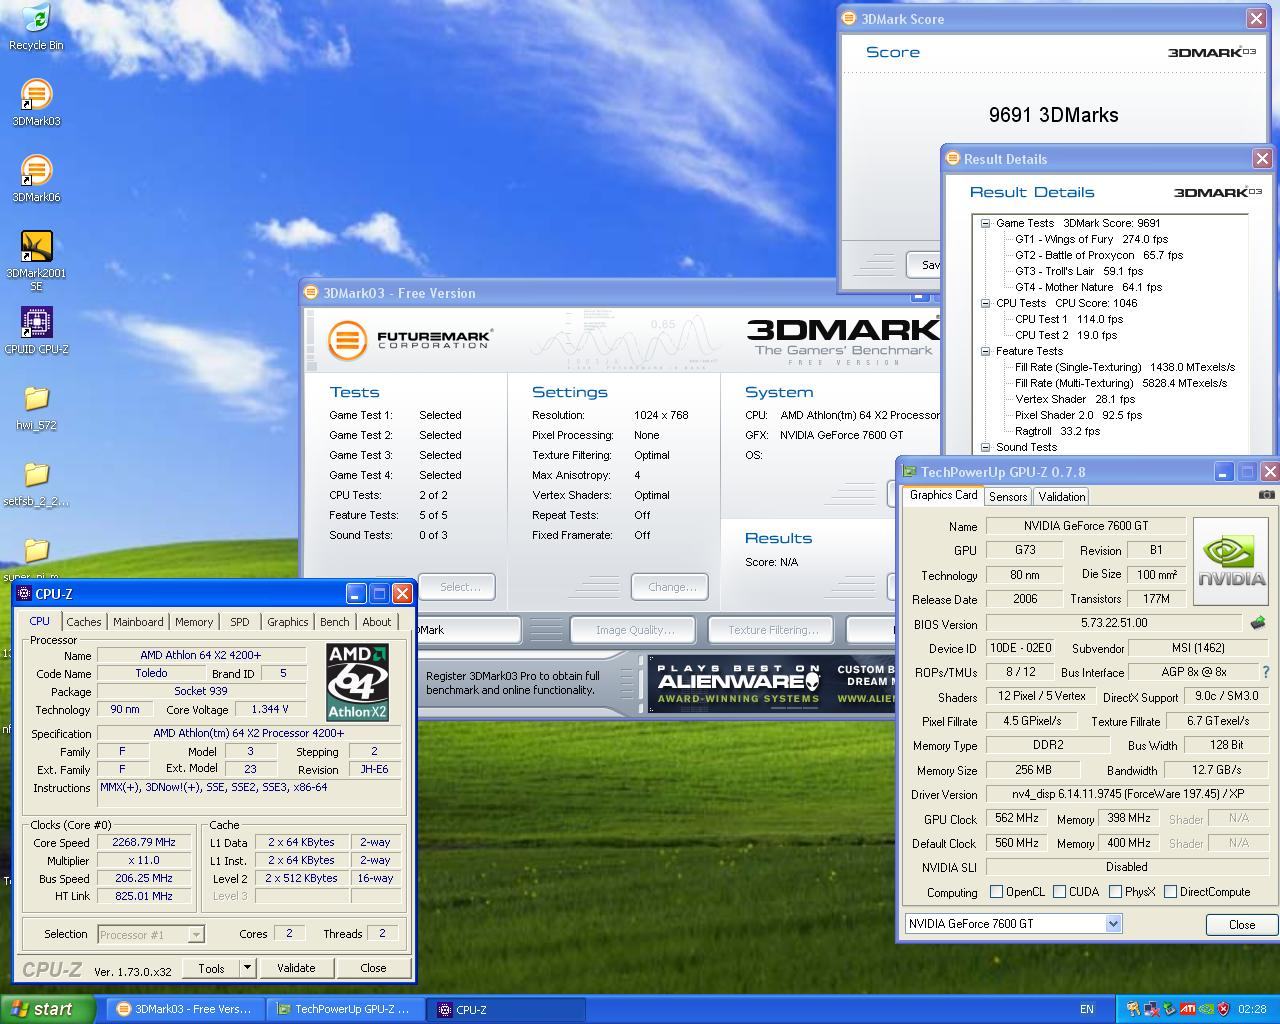This screenshot has height=1024, width=1280.
Task: Select the Ragtroll 33.2 fps result
Action: tap(1057, 431)
